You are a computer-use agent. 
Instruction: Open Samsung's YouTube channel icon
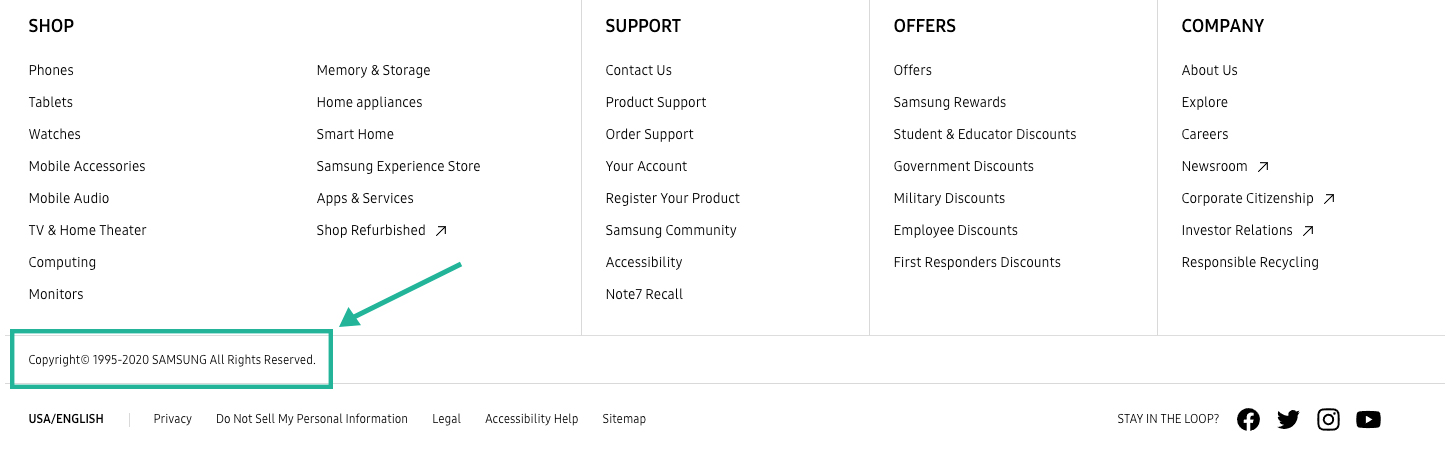(1368, 420)
